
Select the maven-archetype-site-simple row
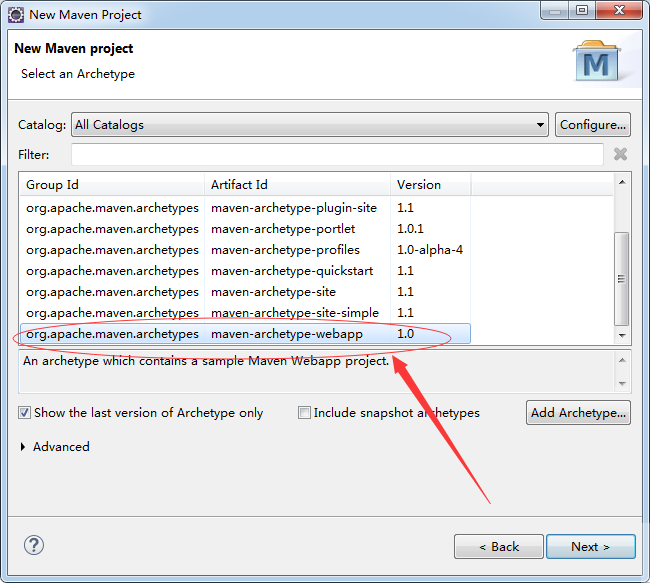[x=245, y=313]
